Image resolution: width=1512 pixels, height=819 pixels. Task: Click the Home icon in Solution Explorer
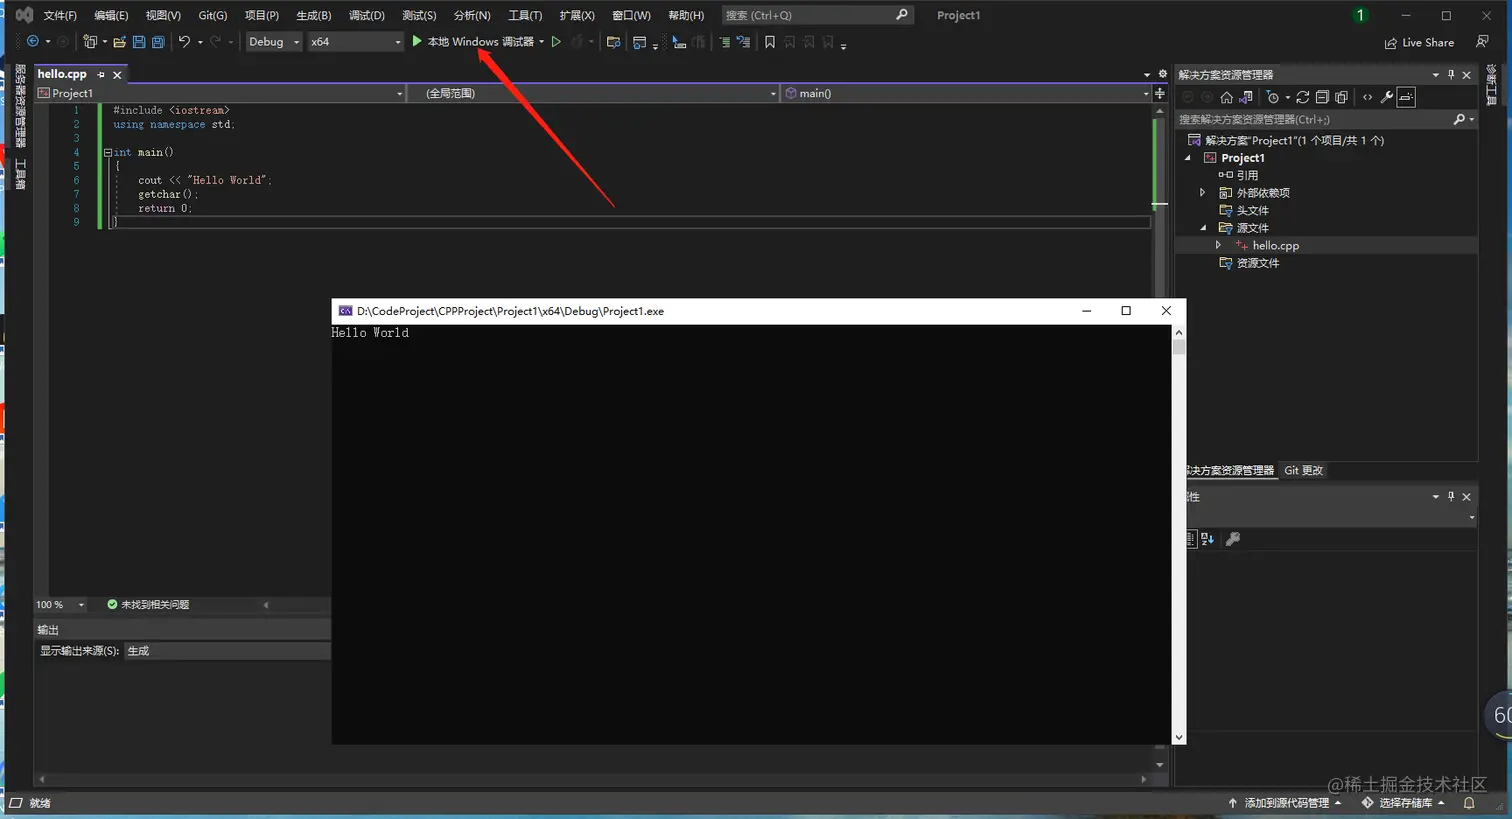coord(1227,97)
